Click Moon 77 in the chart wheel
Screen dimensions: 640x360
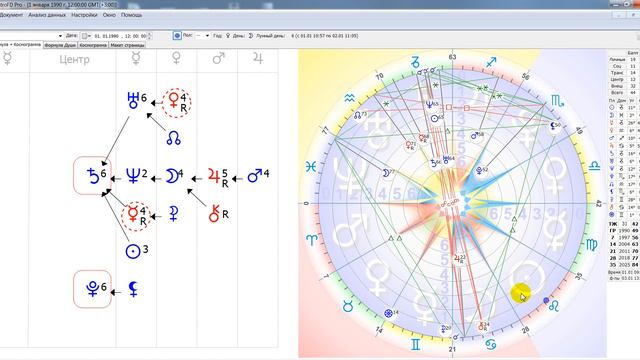point(388,173)
